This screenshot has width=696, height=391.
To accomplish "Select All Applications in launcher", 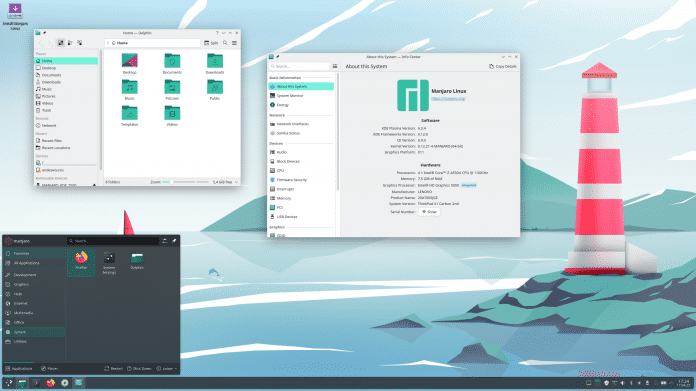I will coord(34,263).
